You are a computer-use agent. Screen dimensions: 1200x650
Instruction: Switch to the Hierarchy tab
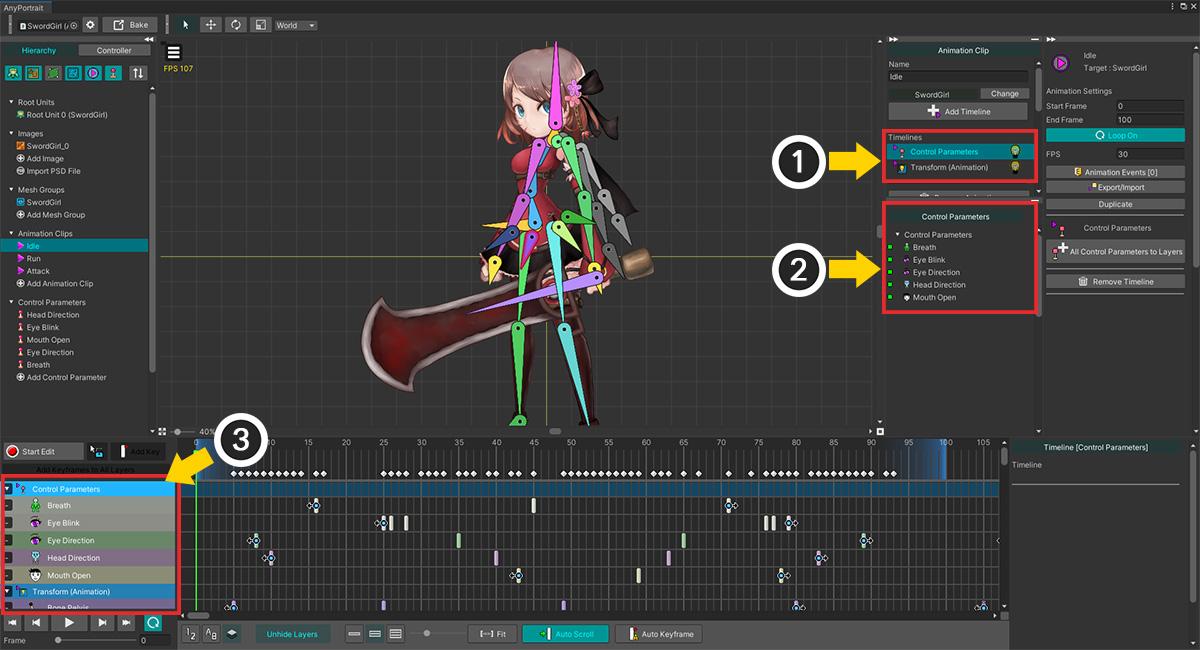[40, 50]
